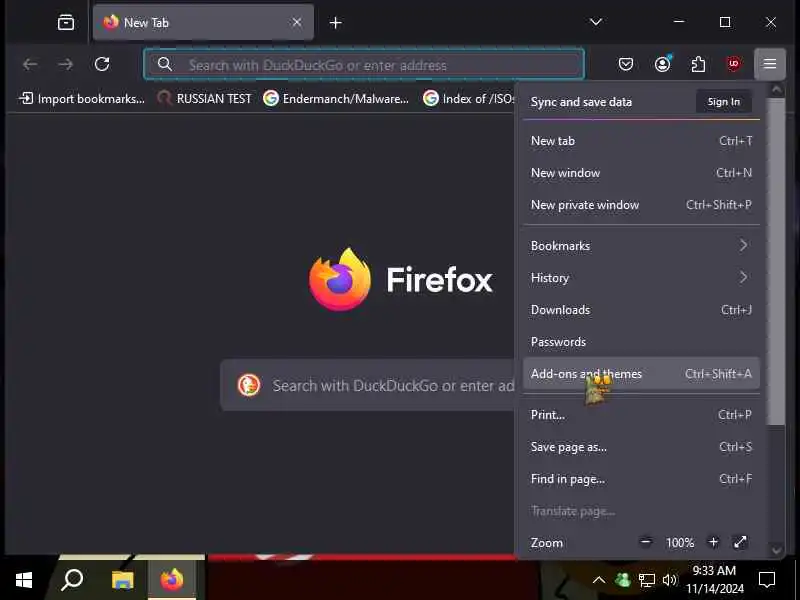The width and height of the screenshot is (800, 600).
Task: Open the taskbar clock showing 9:33 AM
Action: click(714, 580)
